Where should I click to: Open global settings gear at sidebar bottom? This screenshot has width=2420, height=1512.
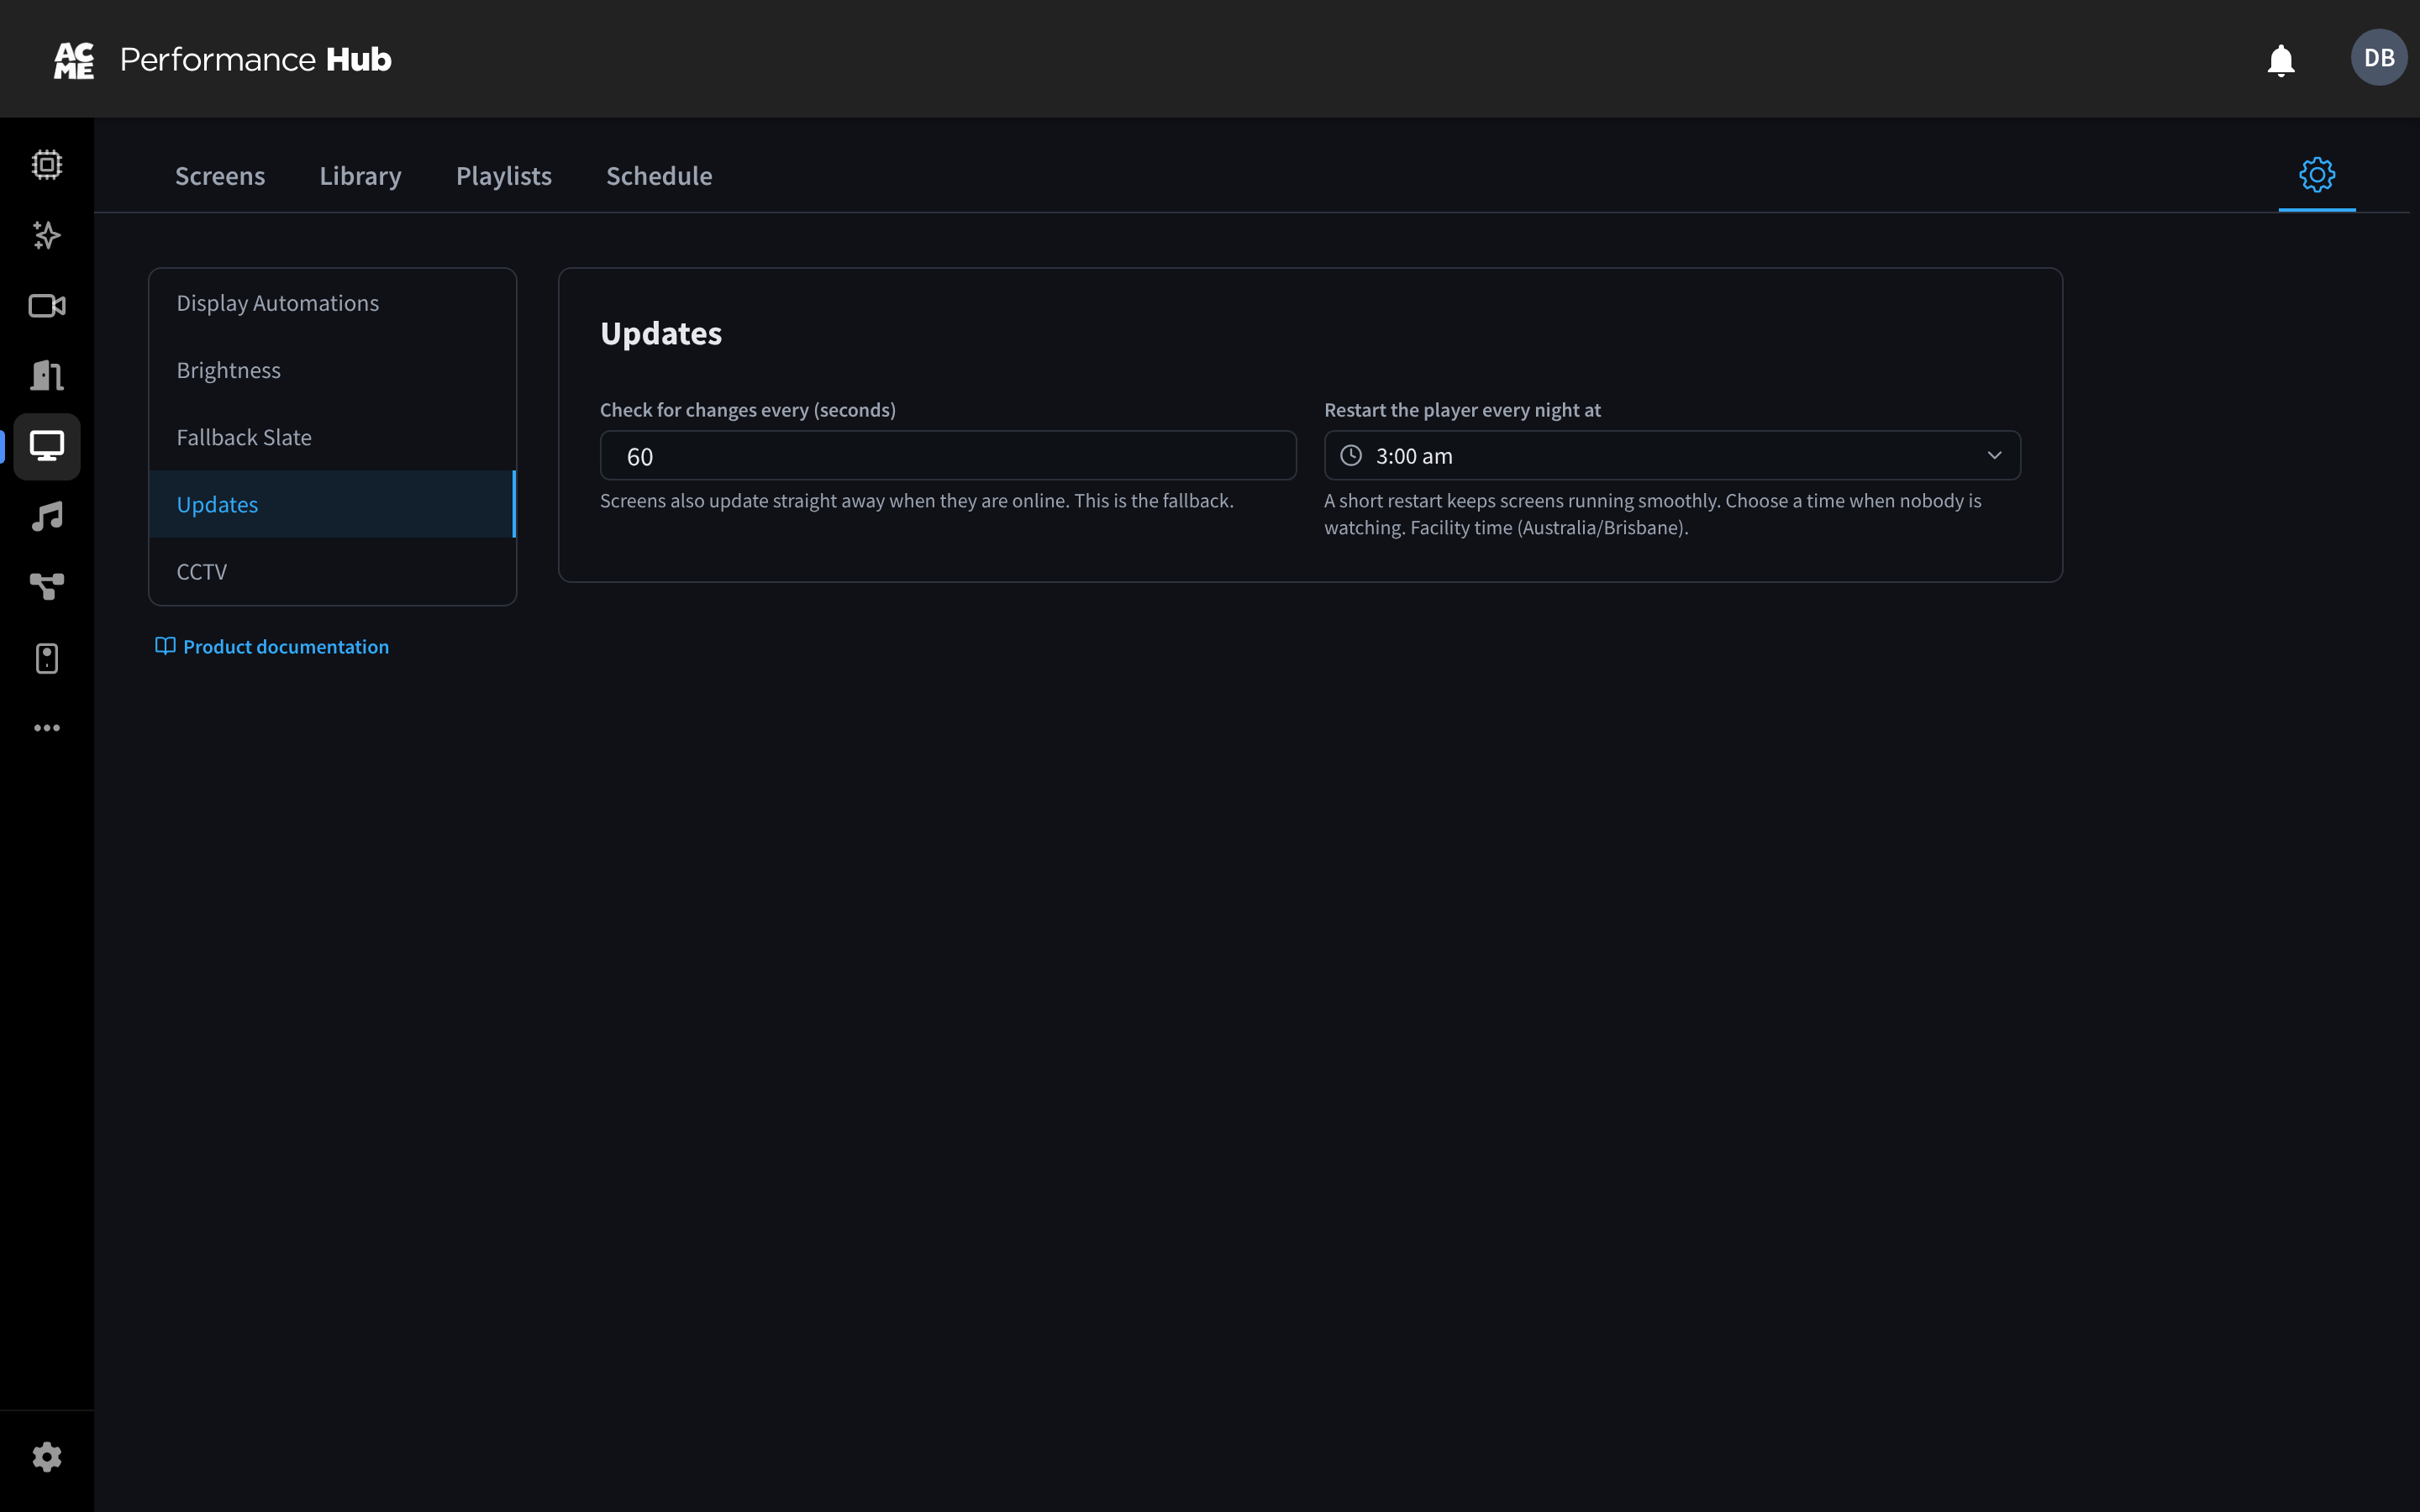coord(47,1457)
